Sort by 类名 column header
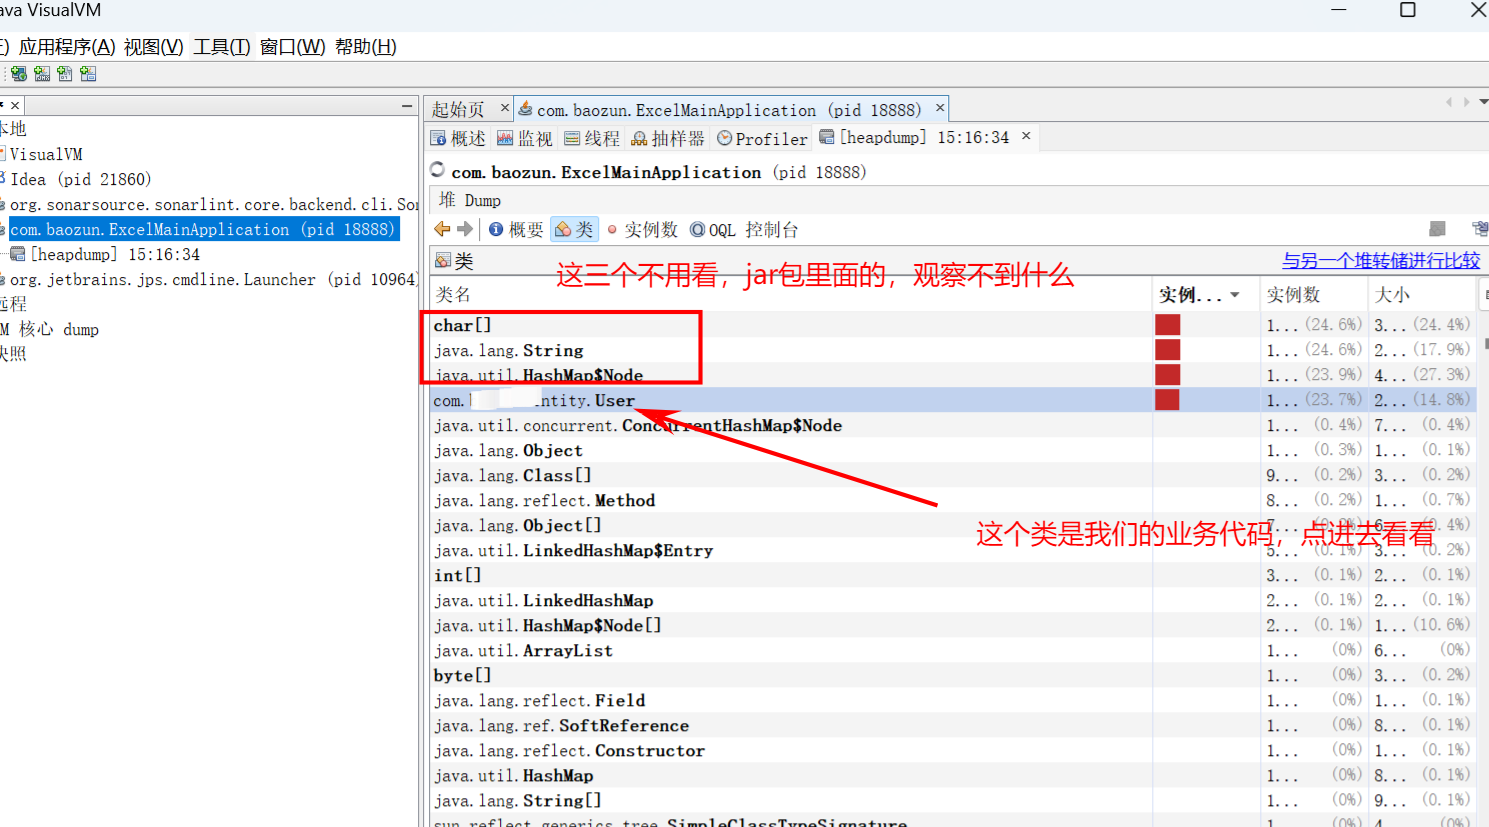1489x827 pixels. 791,294
